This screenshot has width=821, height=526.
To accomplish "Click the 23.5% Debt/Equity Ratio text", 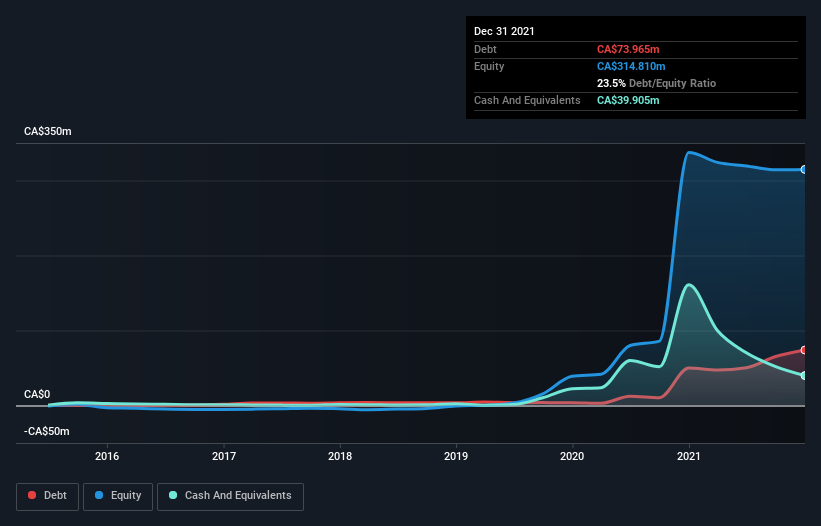I will tap(656, 83).
